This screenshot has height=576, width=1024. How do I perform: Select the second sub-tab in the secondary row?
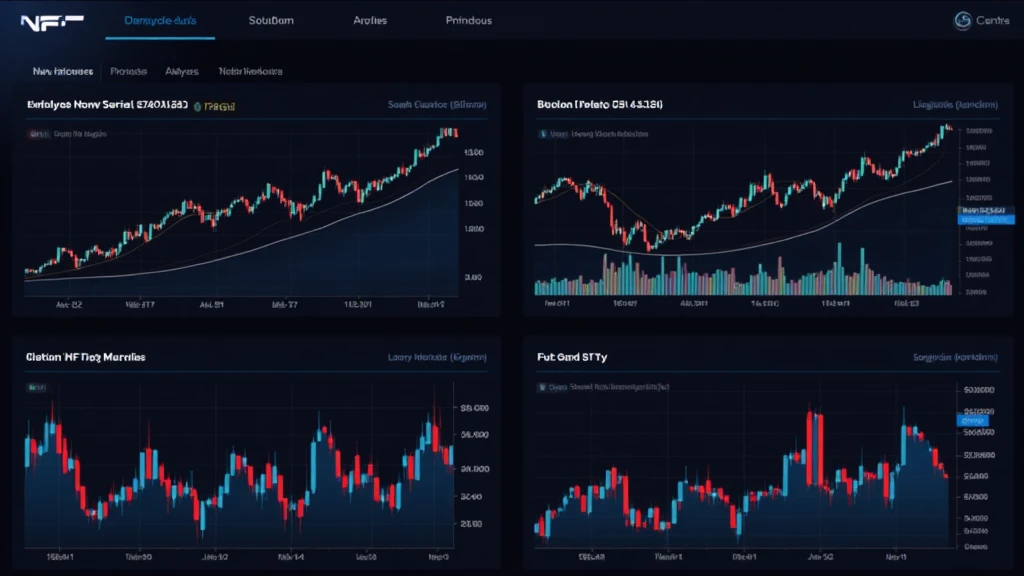[128, 72]
